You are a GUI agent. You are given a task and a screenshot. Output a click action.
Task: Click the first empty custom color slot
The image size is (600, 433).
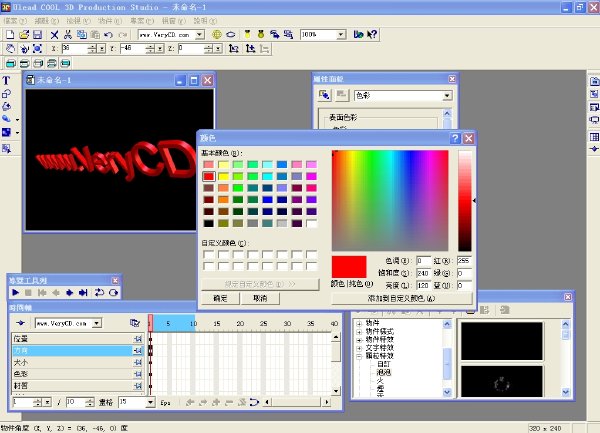pyautogui.click(x=209, y=254)
